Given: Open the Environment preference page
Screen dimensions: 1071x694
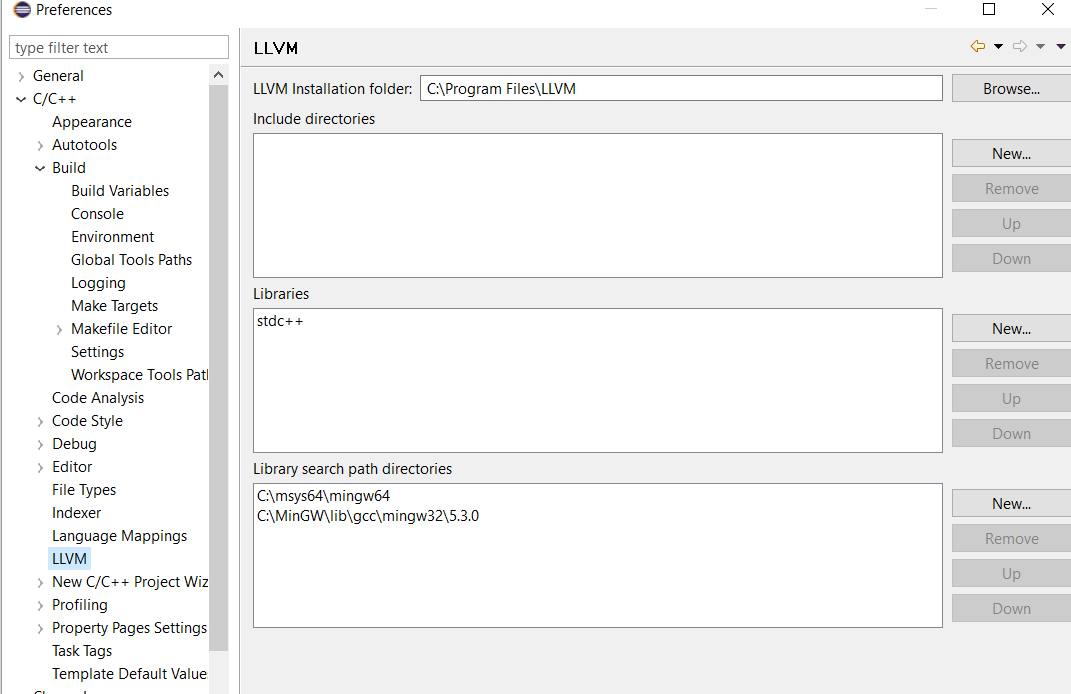Looking at the screenshot, I should 112,237.
